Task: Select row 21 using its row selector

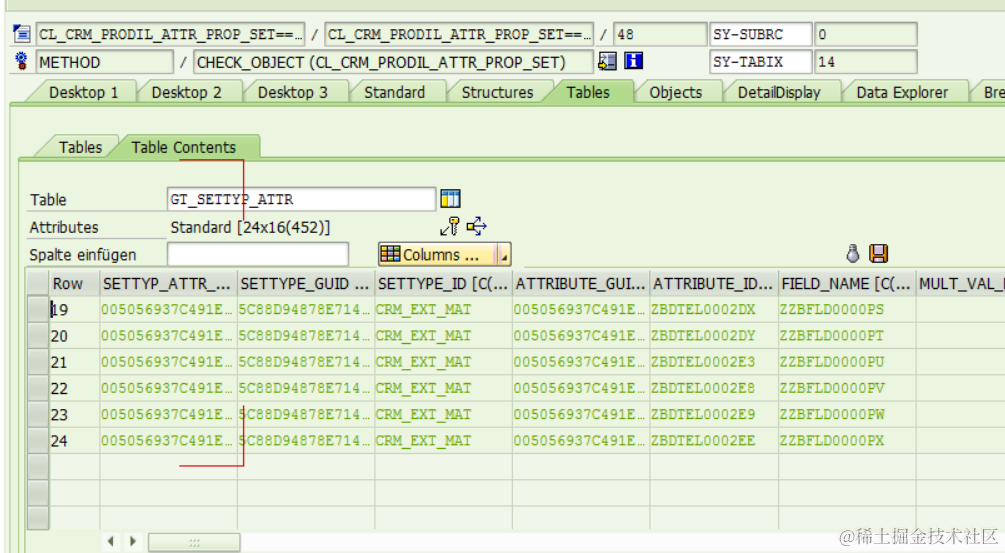Action: click(38, 362)
